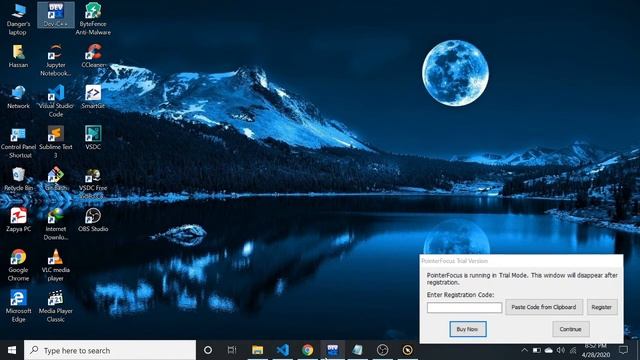Open OBS Studio taskbar icon
640x360 pixels.
point(382,350)
